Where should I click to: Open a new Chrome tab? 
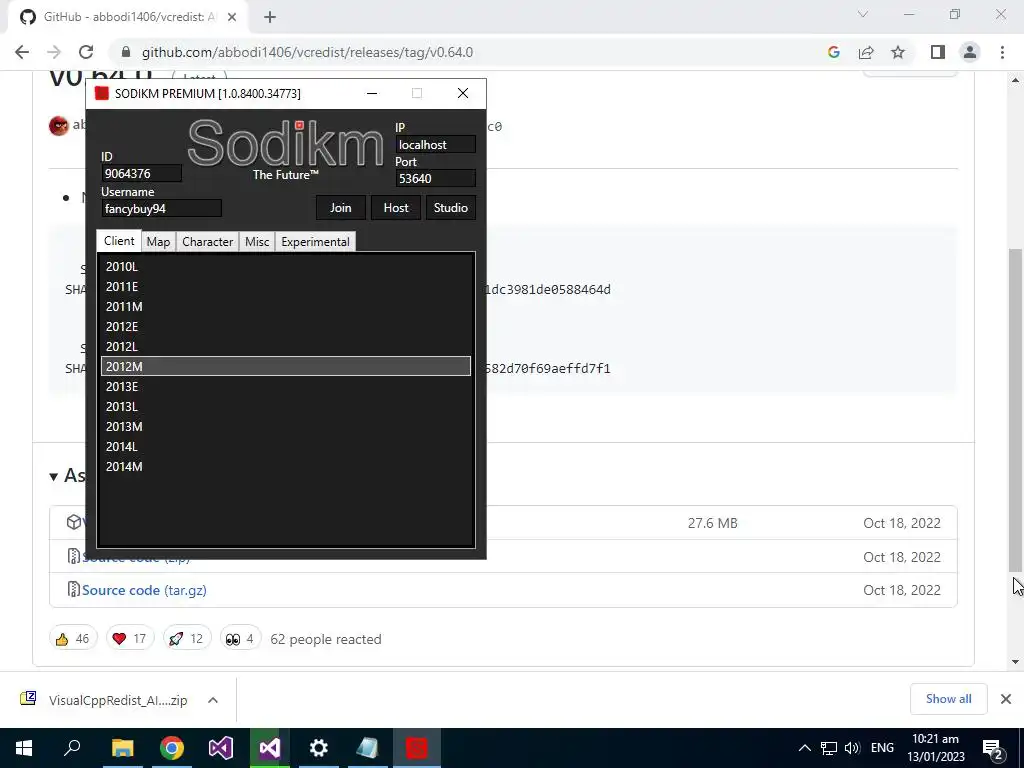270,17
